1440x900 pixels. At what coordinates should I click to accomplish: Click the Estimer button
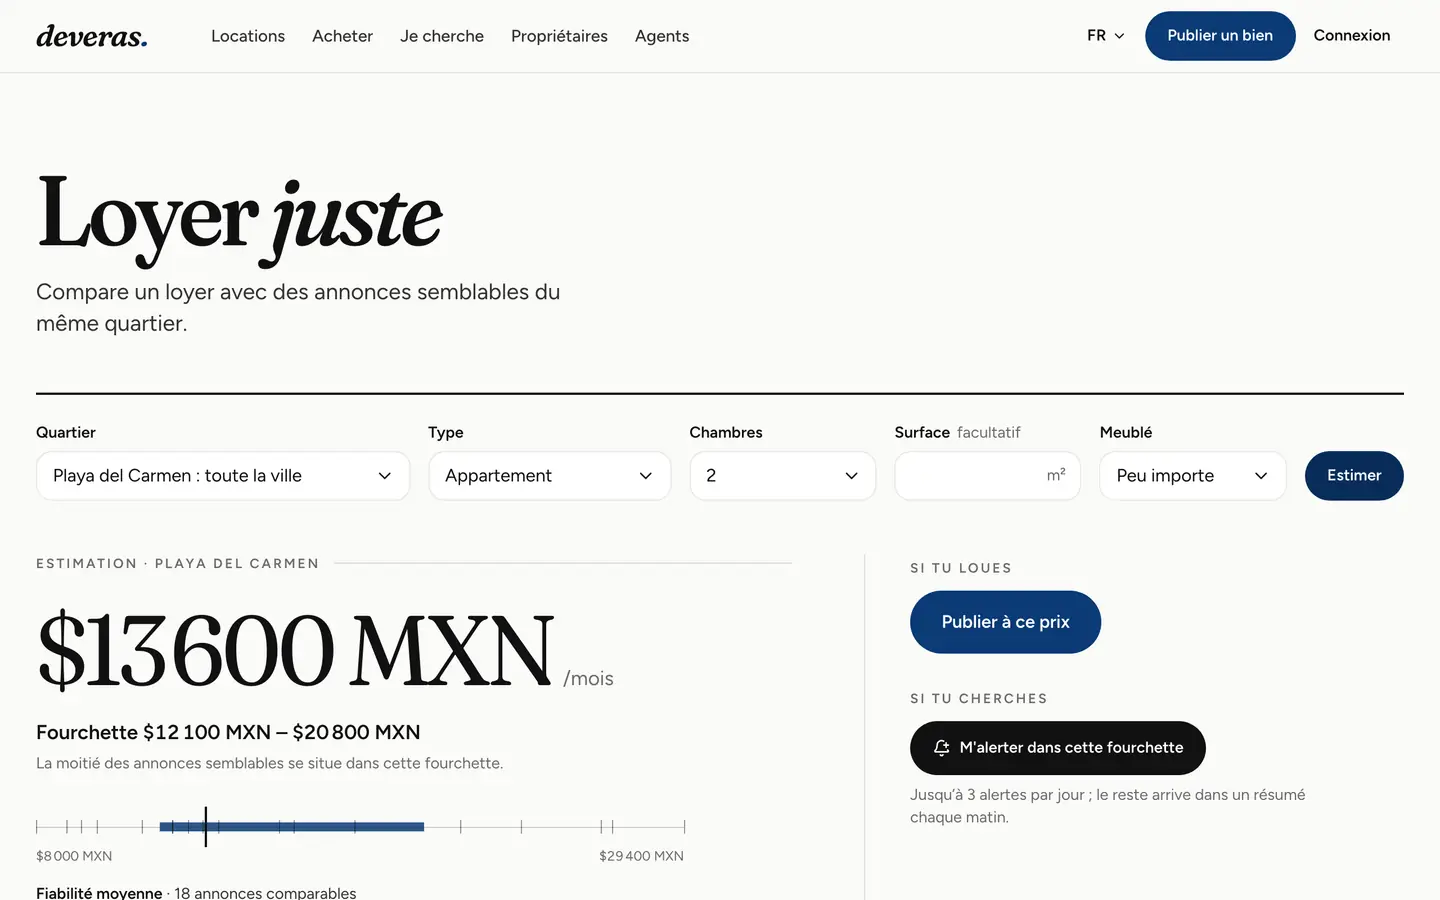pyautogui.click(x=1354, y=476)
